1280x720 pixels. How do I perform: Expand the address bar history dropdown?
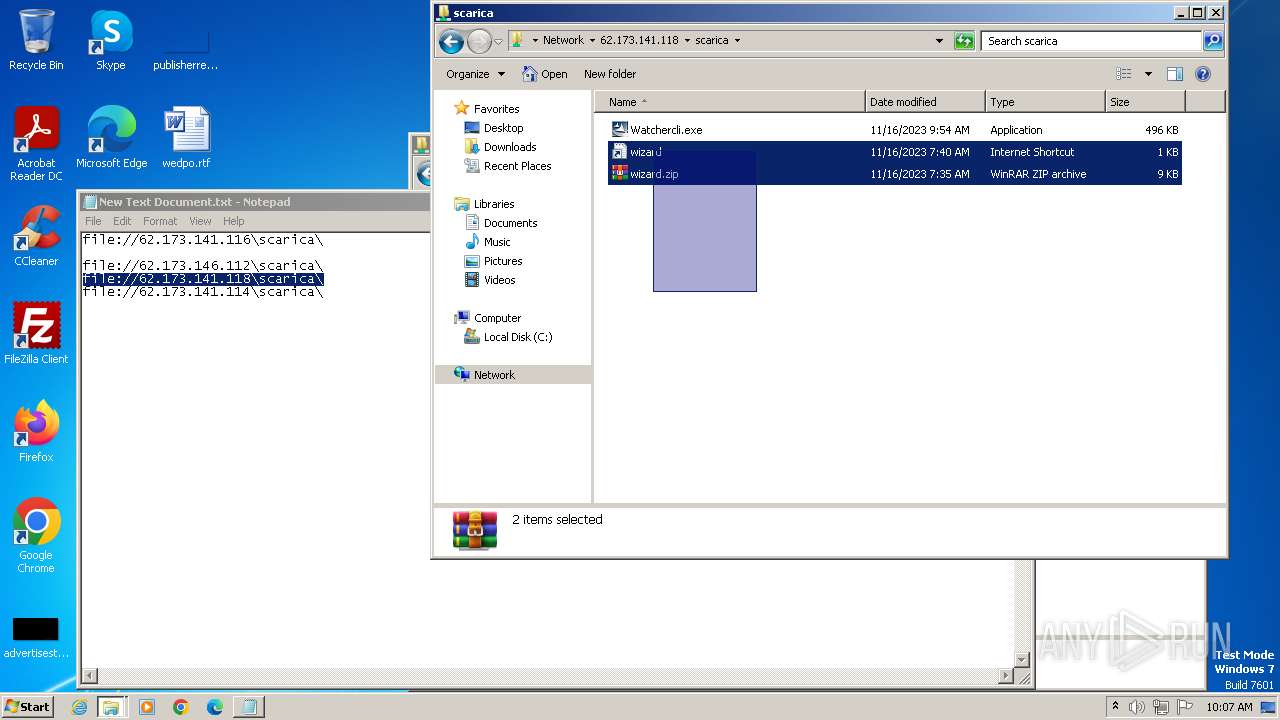coord(939,41)
